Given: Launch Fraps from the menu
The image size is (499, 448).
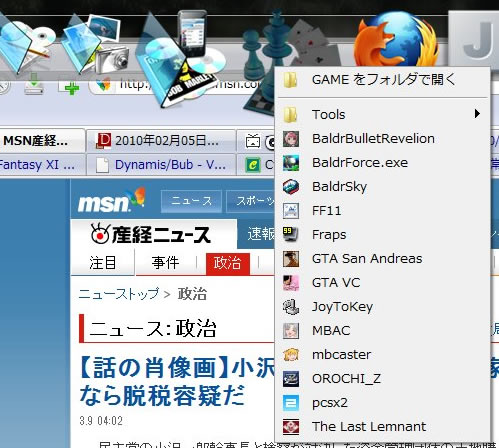Looking at the screenshot, I should coord(382,235).
